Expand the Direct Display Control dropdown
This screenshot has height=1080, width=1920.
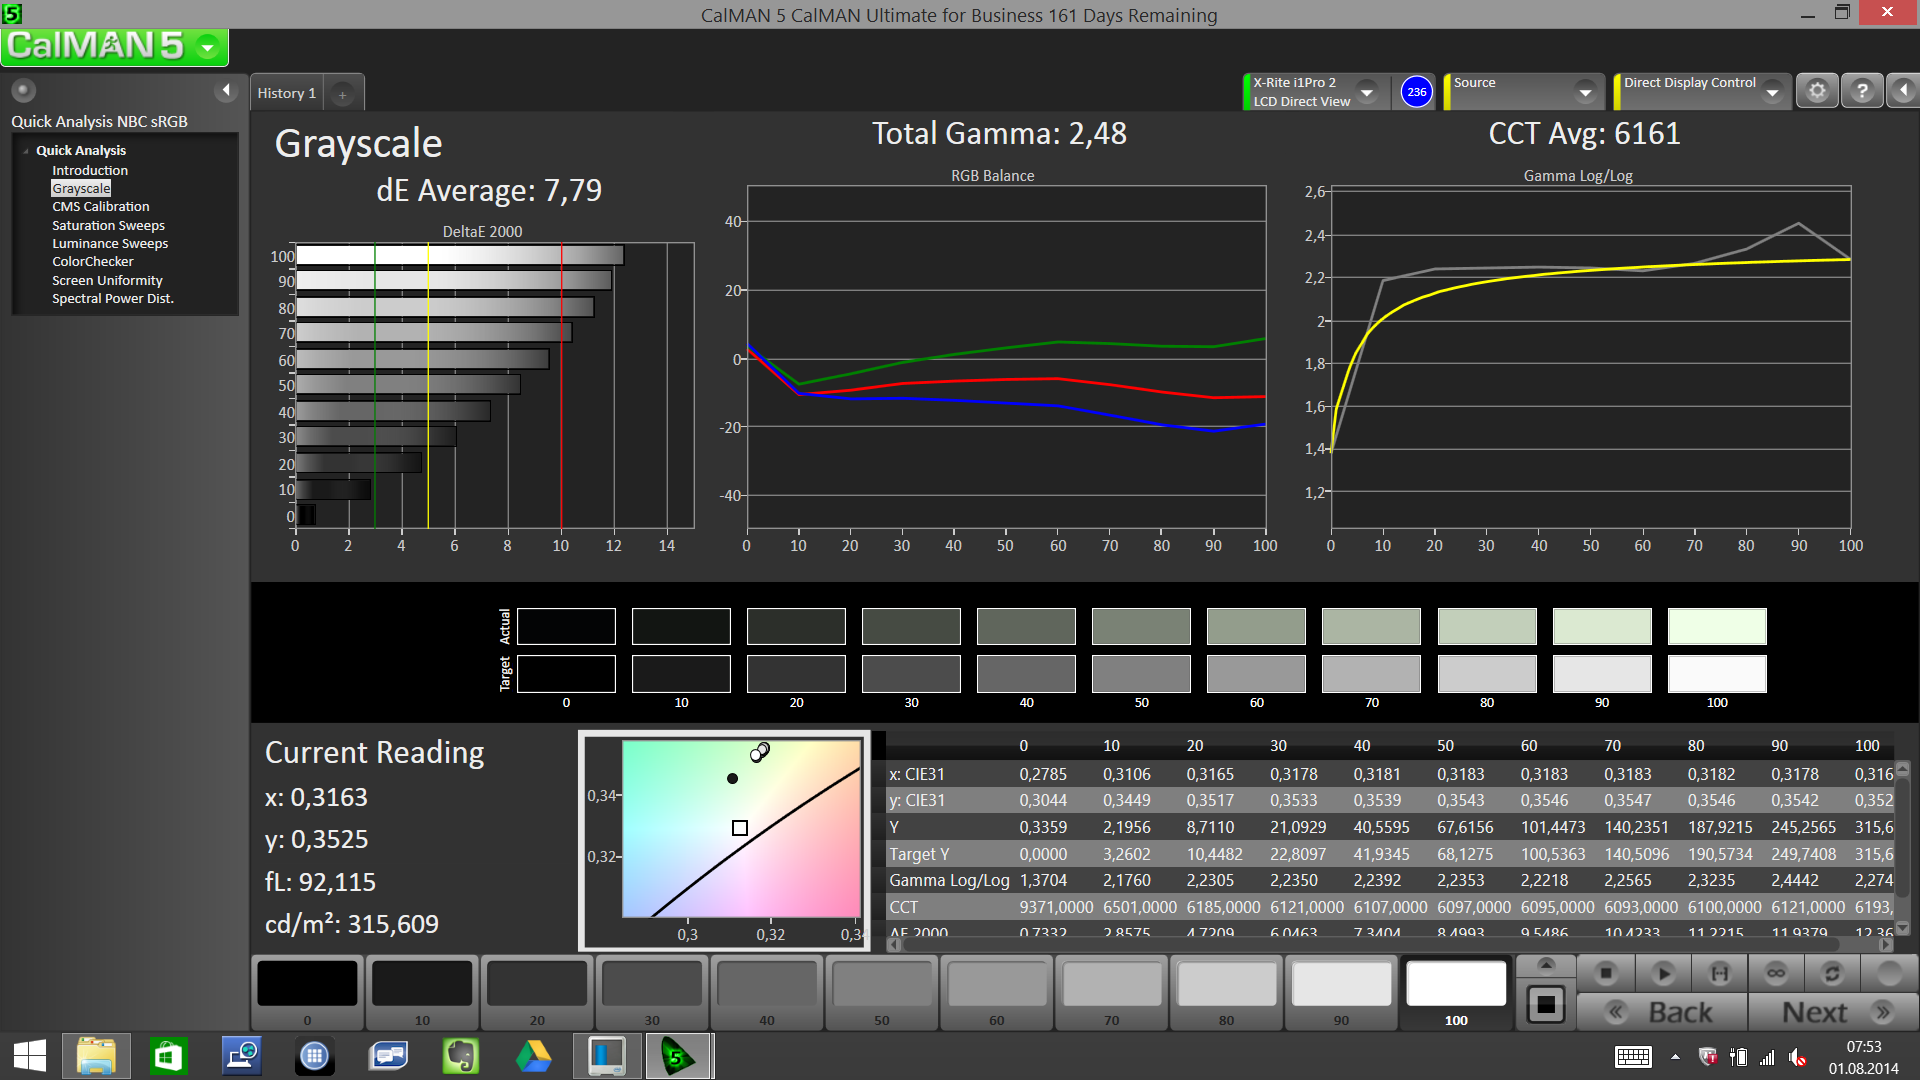point(1772,92)
